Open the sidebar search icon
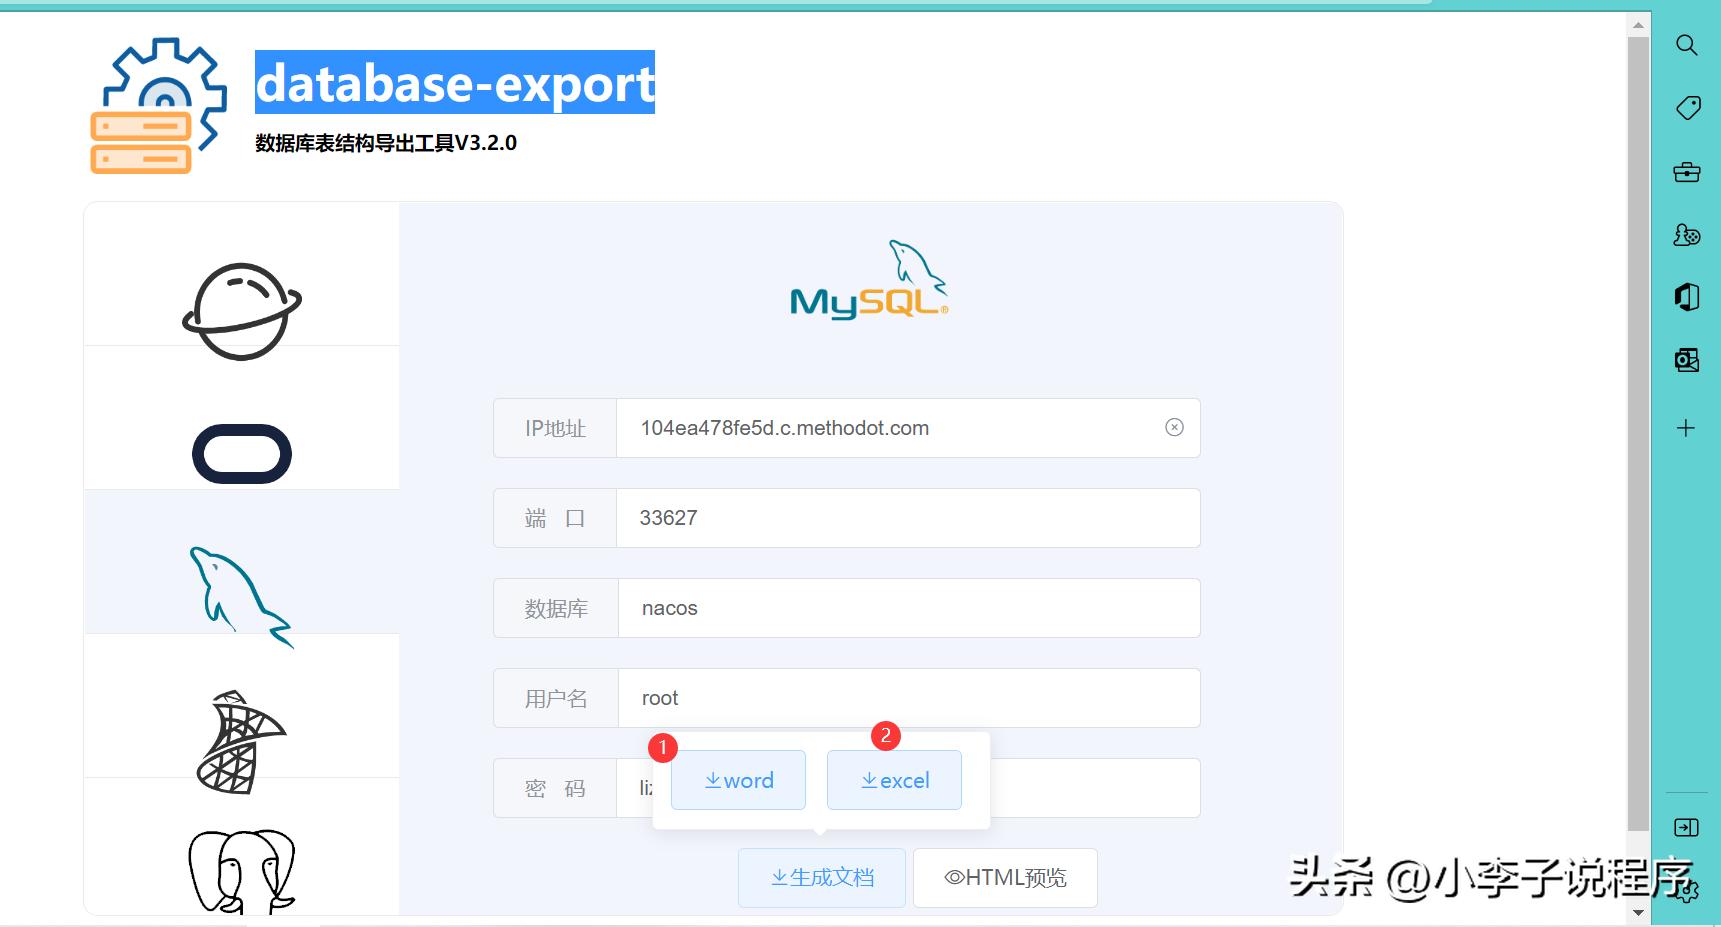Screen dimensions: 1721x927 coord(1687,45)
